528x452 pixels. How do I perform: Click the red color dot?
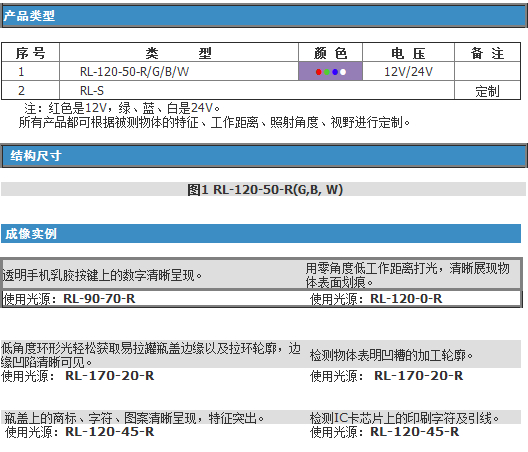click(x=319, y=72)
